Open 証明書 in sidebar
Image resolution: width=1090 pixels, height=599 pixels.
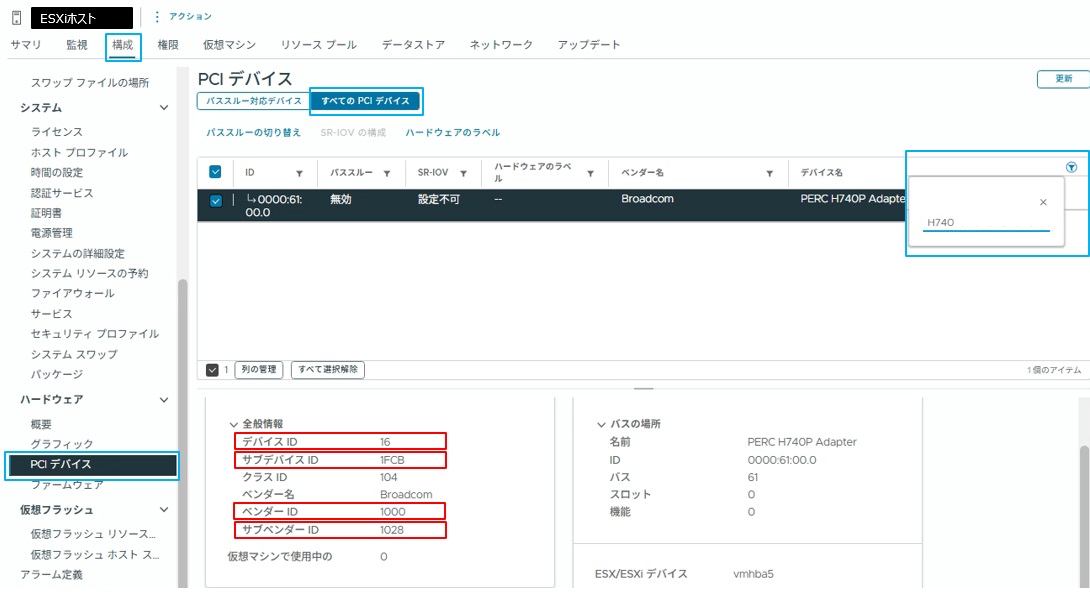[x=46, y=213]
